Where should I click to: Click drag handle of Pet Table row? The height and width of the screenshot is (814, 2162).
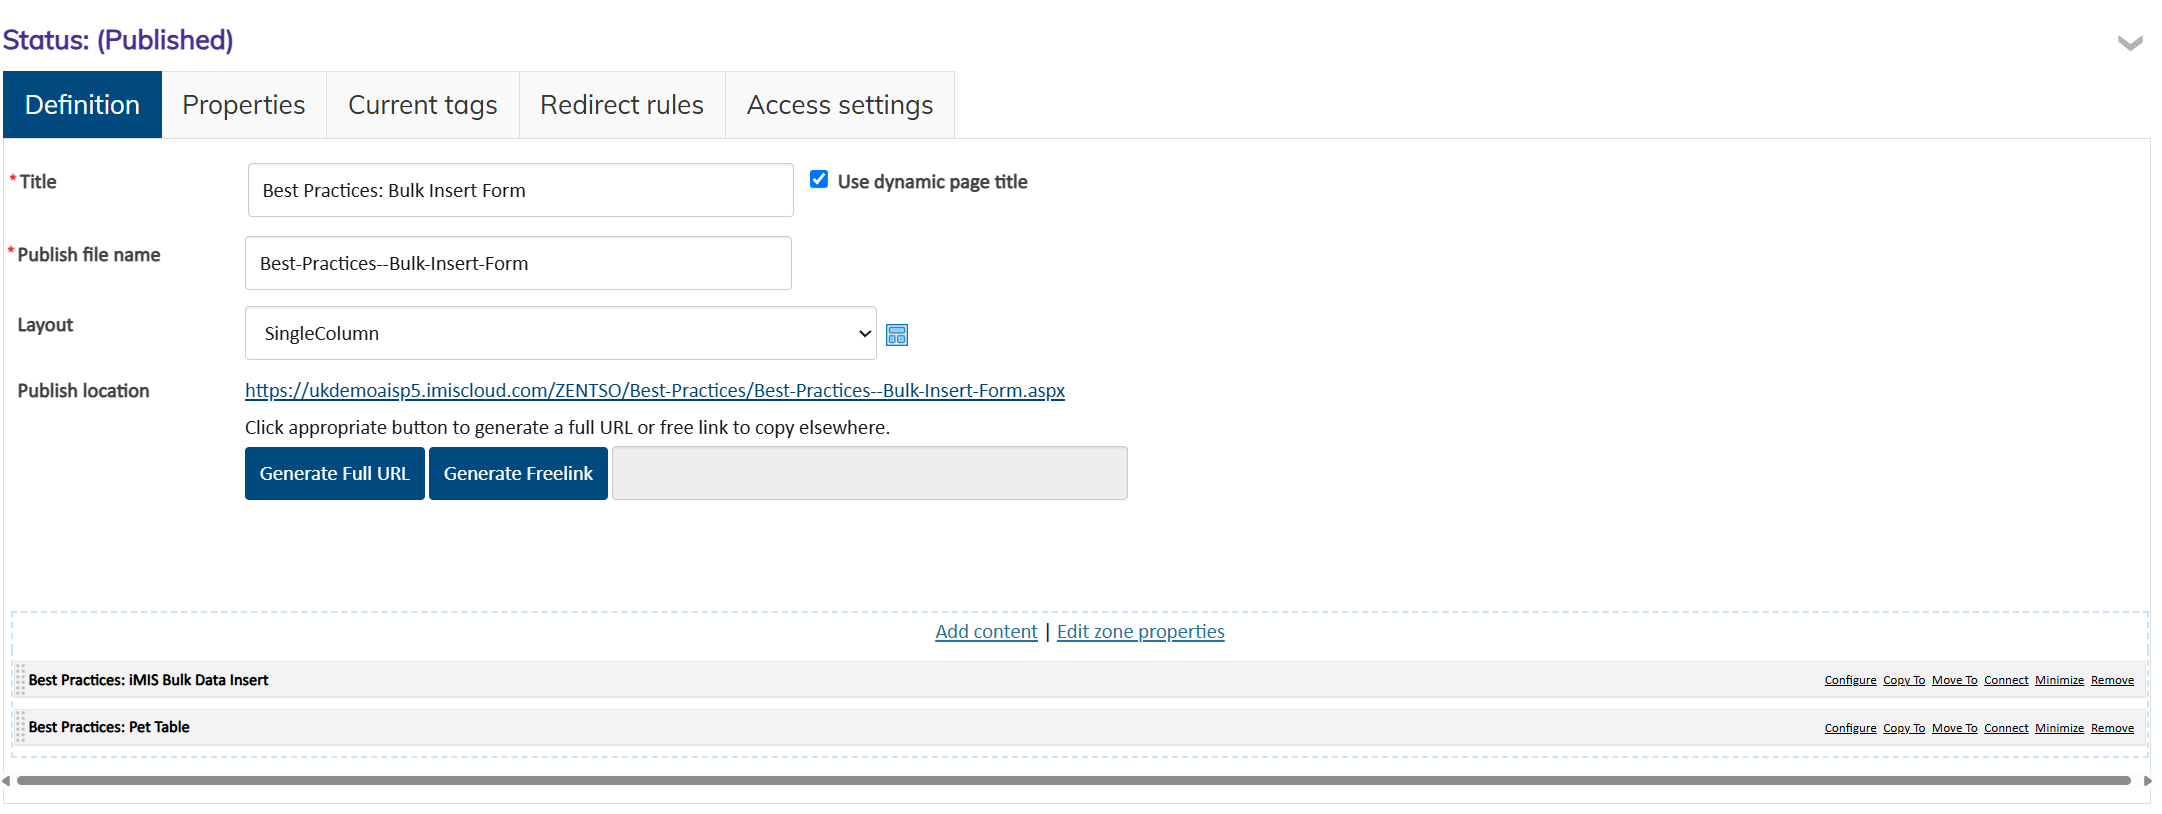[x=20, y=727]
